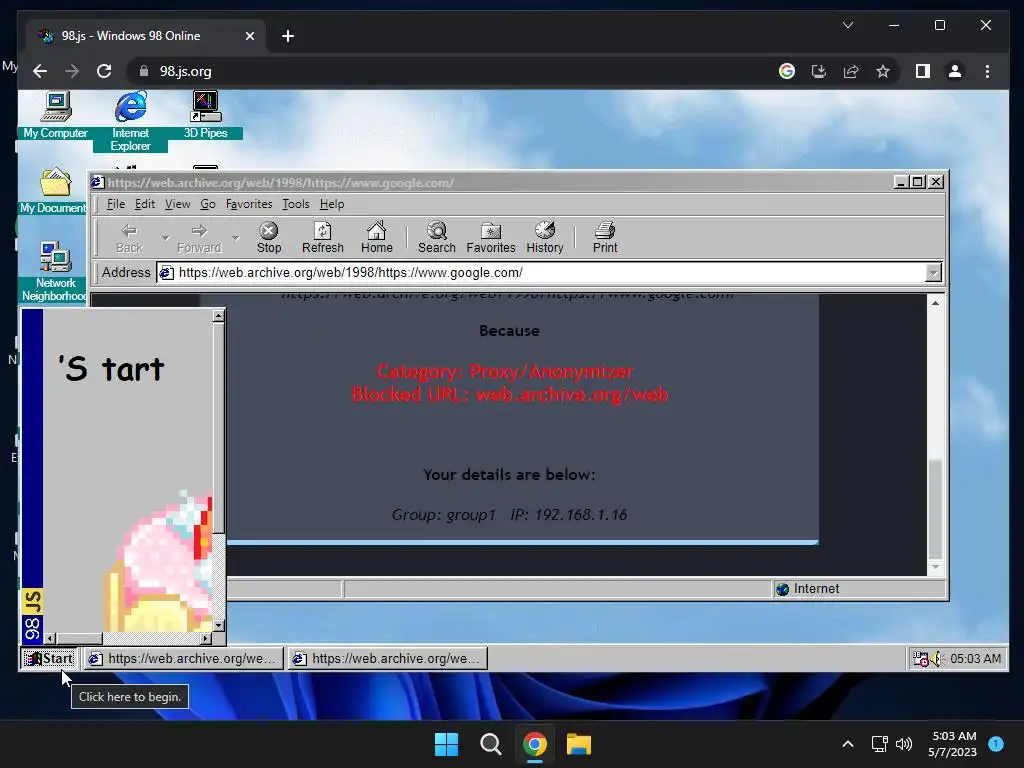The width and height of the screenshot is (1024, 768).
Task: Click Chrome install app icon
Action: (819, 71)
